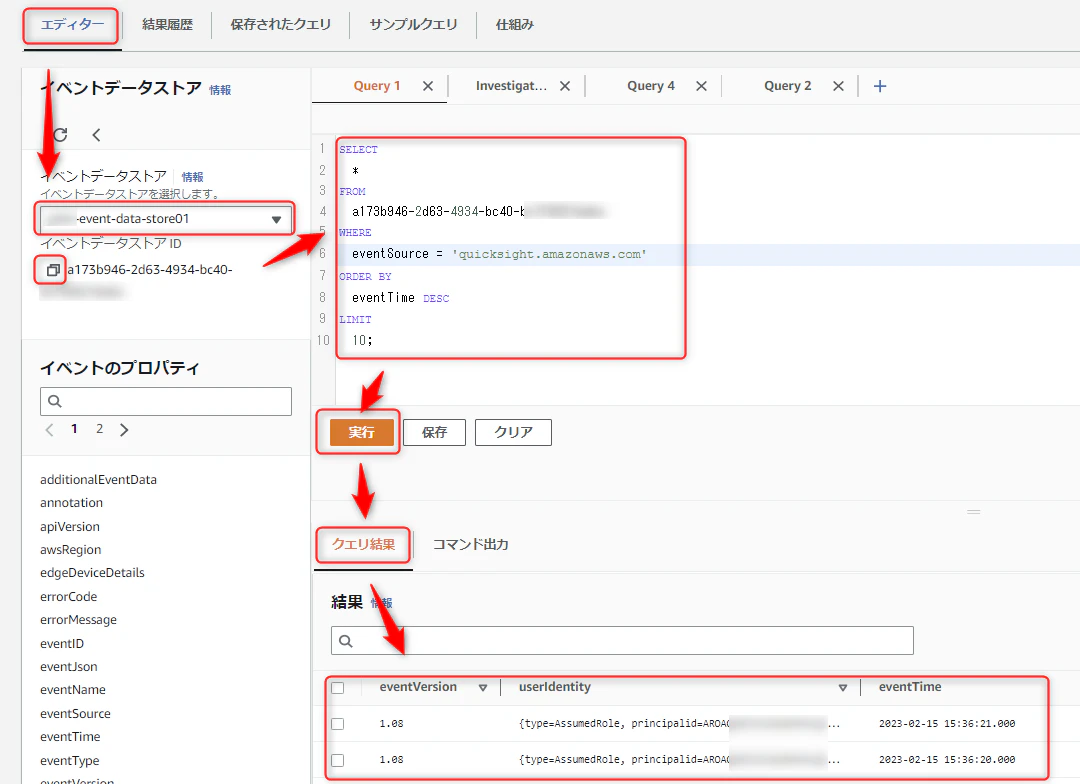
Task: Click the results search magnifier icon
Action: pos(346,641)
